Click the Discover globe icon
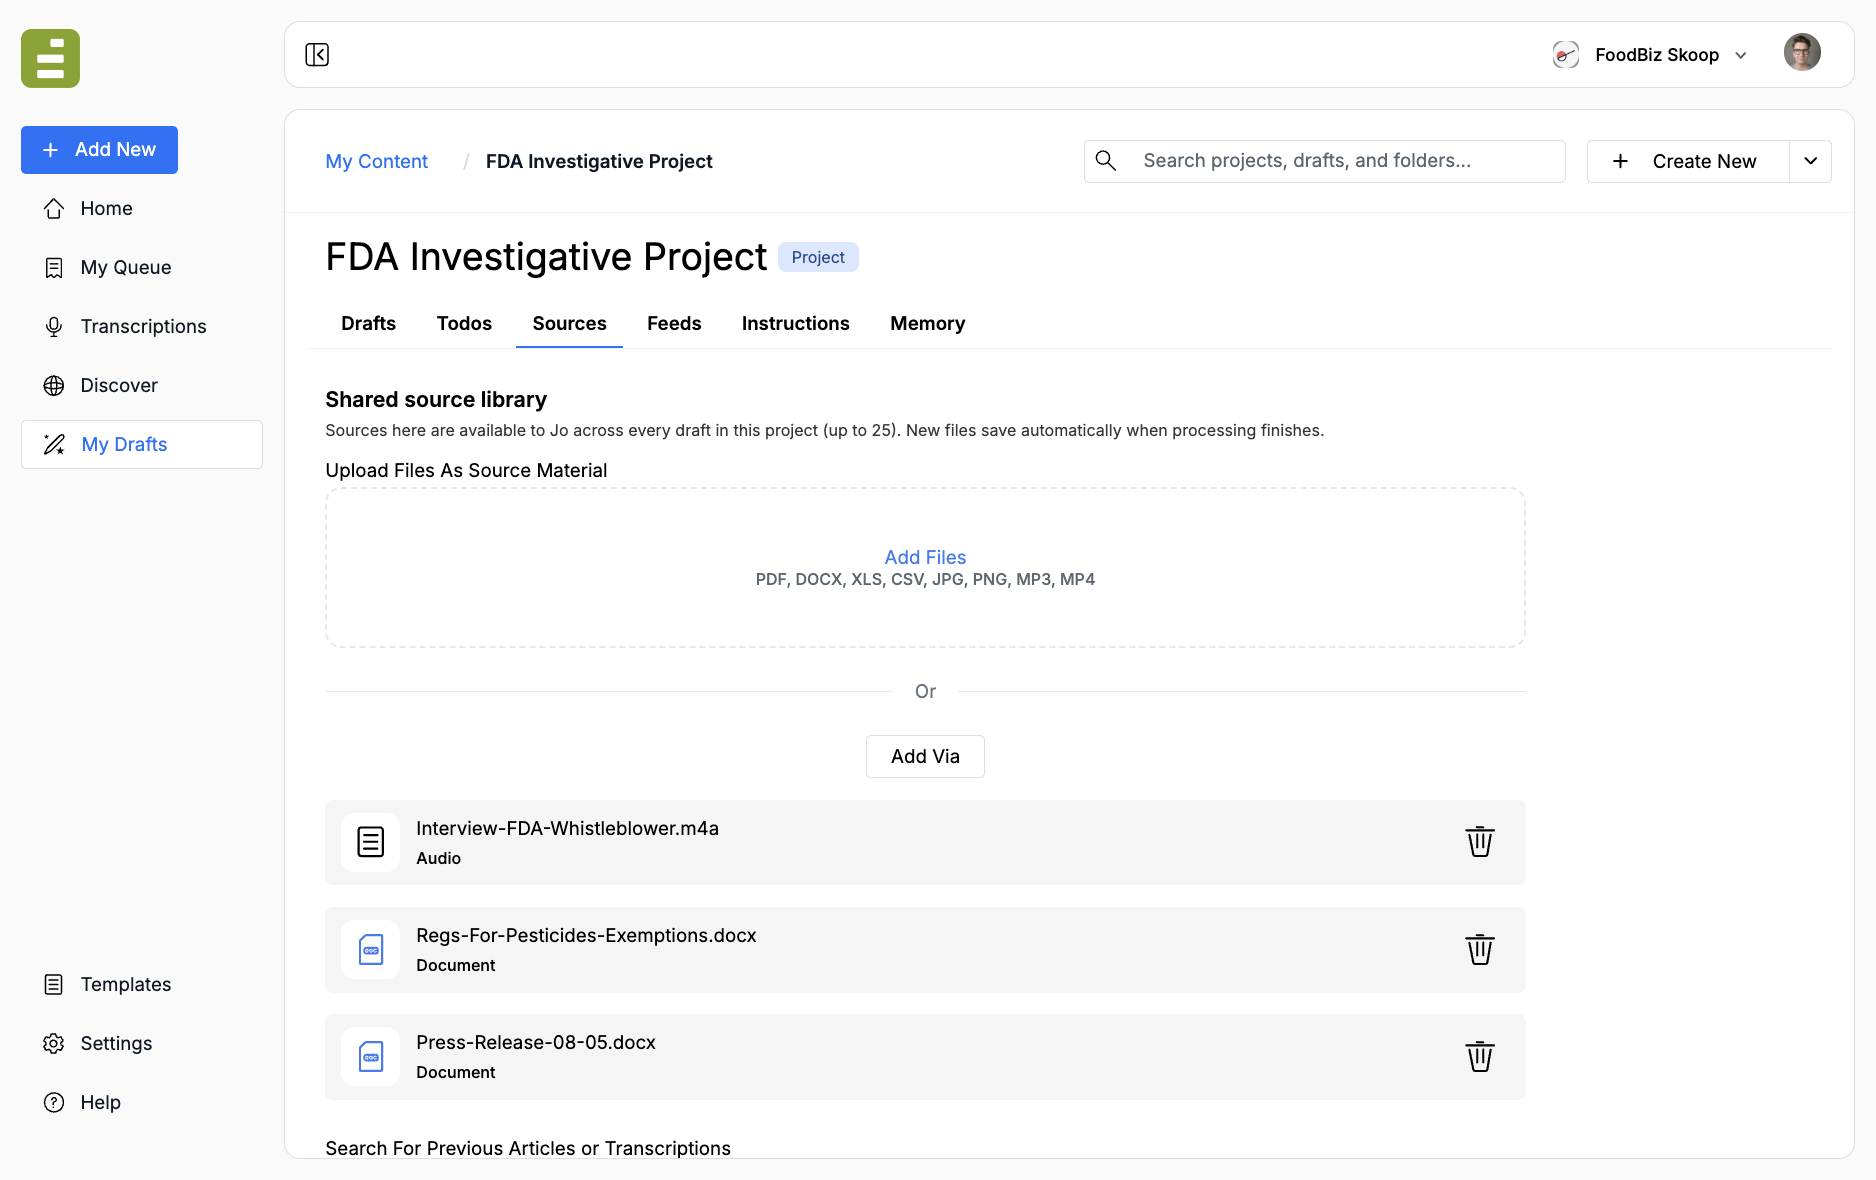The width and height of the screenshot is (1876, 1180). pyautogui.click(x=54, y=385)
